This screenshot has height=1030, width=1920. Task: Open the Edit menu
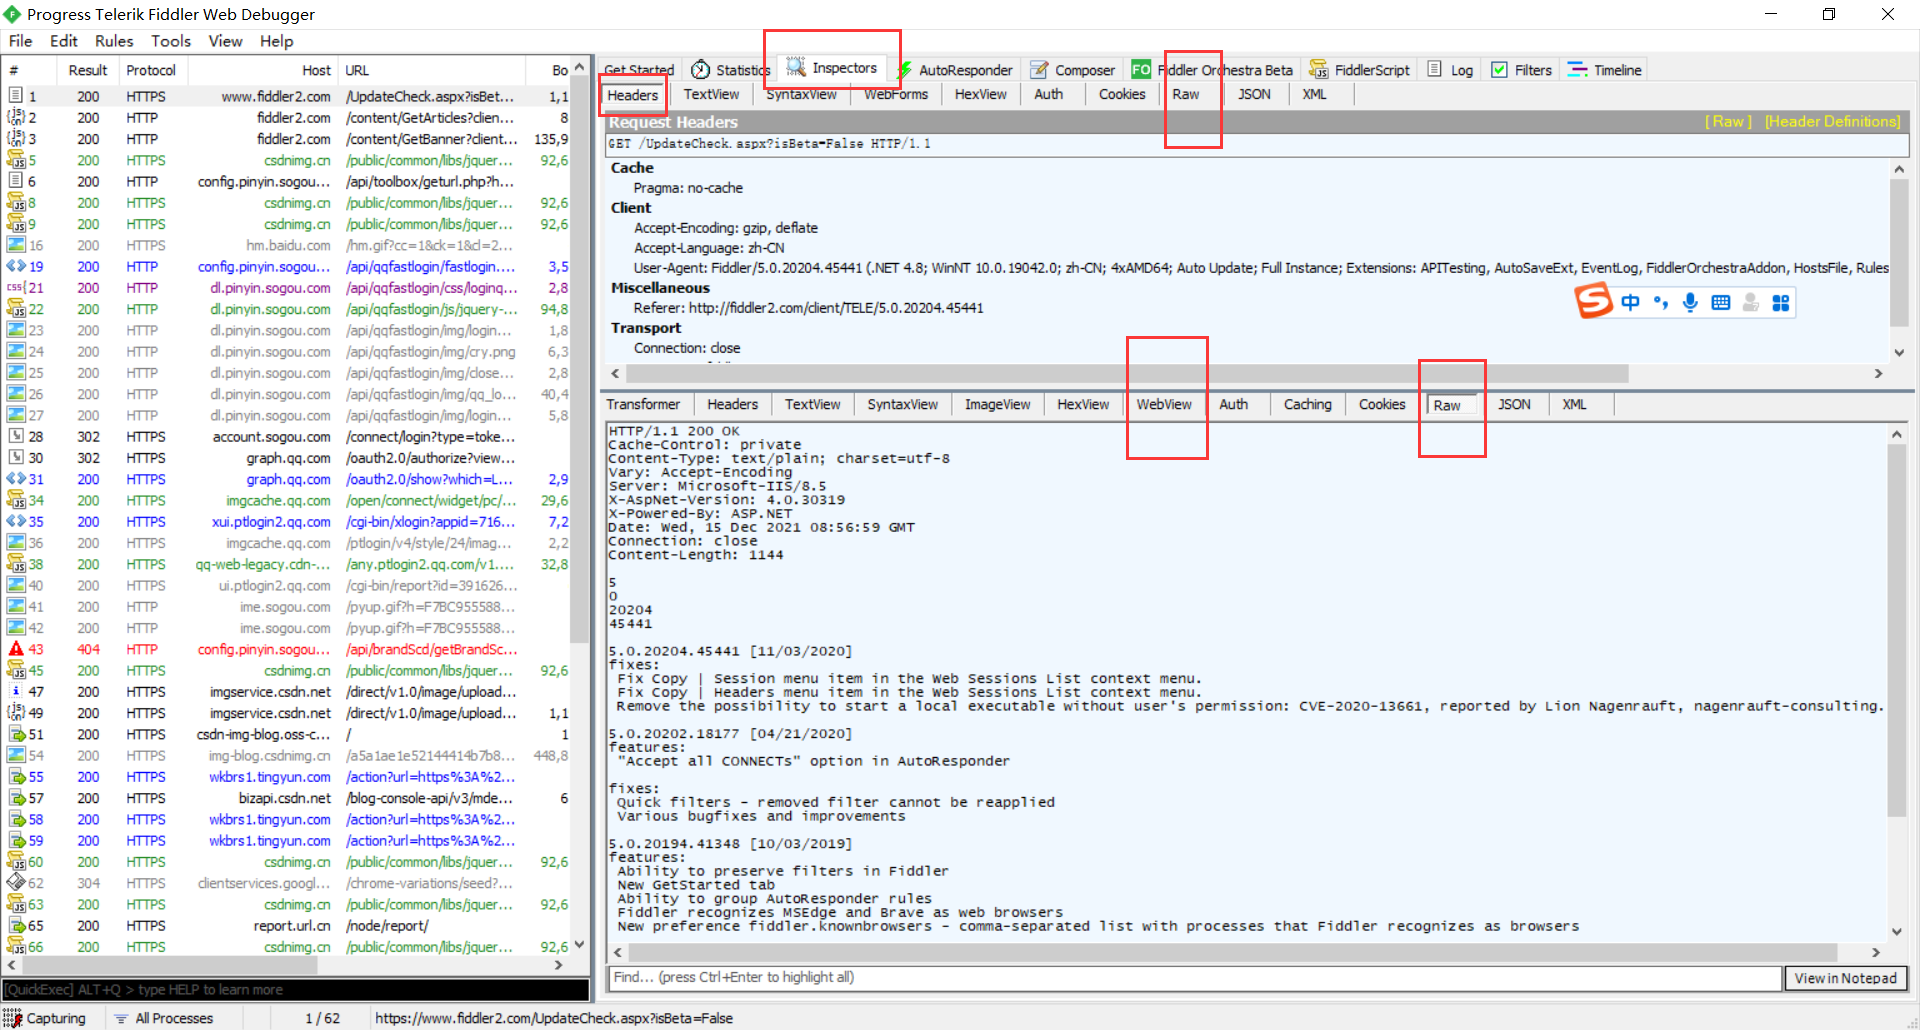64,41
